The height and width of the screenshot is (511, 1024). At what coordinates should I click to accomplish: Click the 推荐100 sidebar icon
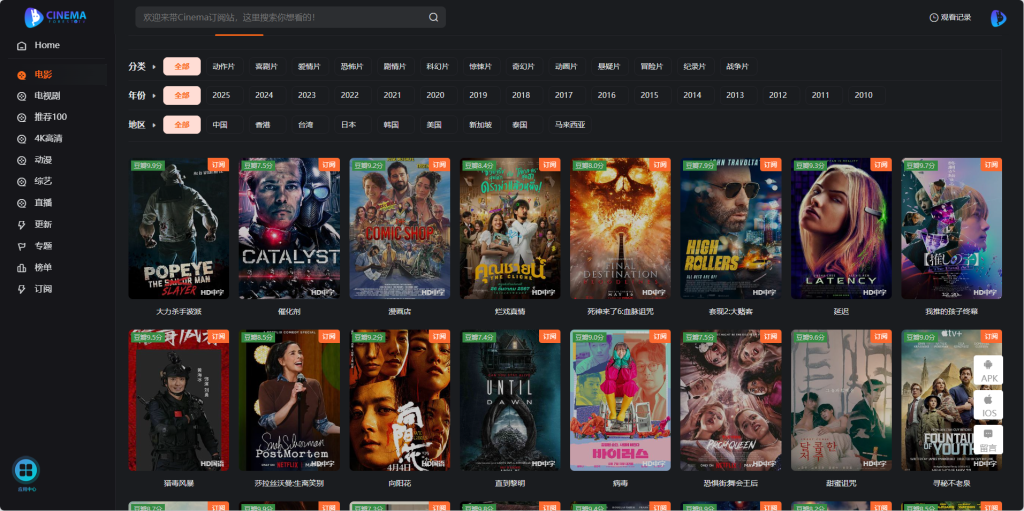tap(22, 118)
